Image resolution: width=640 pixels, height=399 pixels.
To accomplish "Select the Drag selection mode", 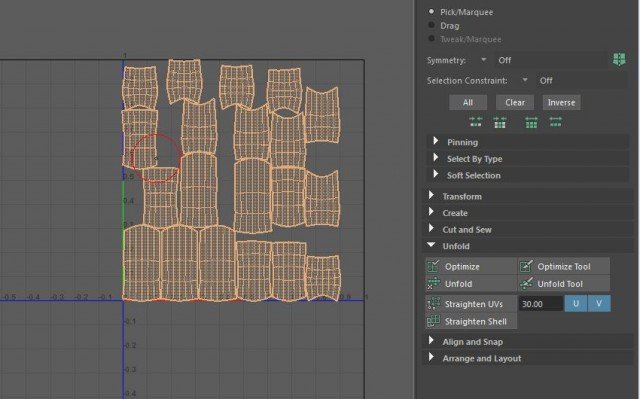I will [431, 25].
